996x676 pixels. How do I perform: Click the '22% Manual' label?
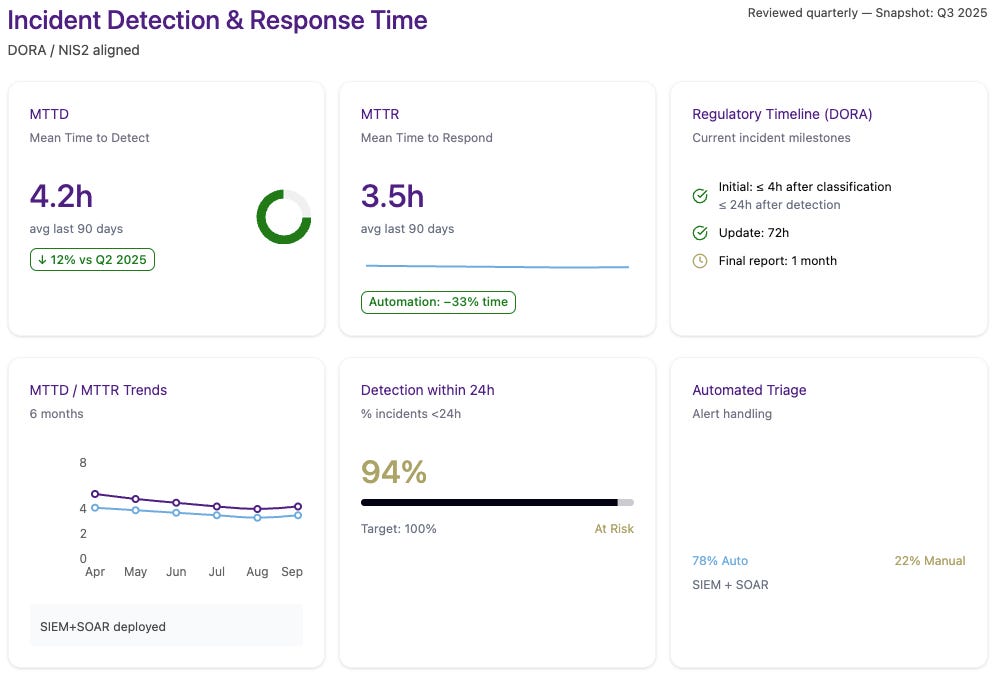[x=930, y=561]
